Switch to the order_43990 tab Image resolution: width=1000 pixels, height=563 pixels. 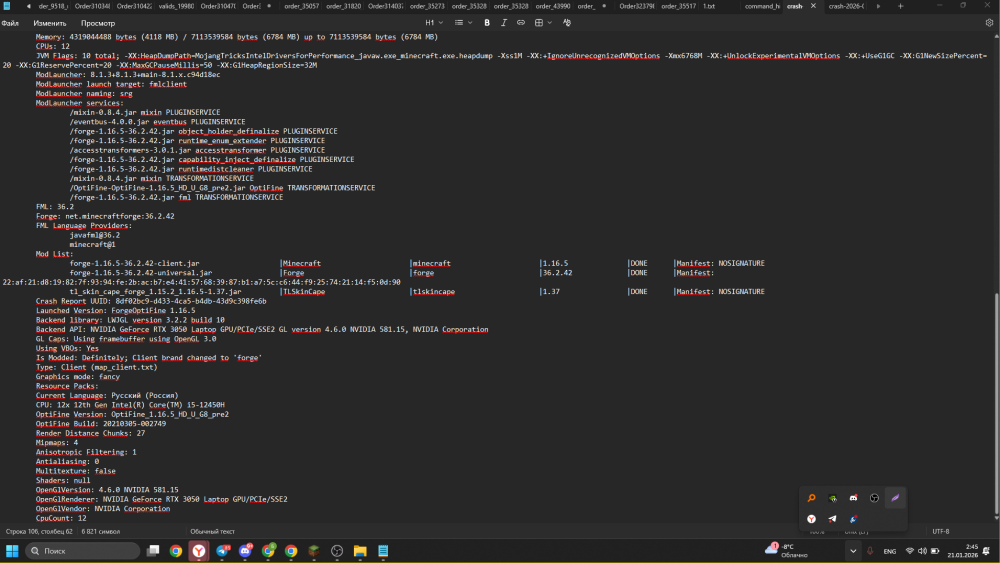(x=552, y=6)
